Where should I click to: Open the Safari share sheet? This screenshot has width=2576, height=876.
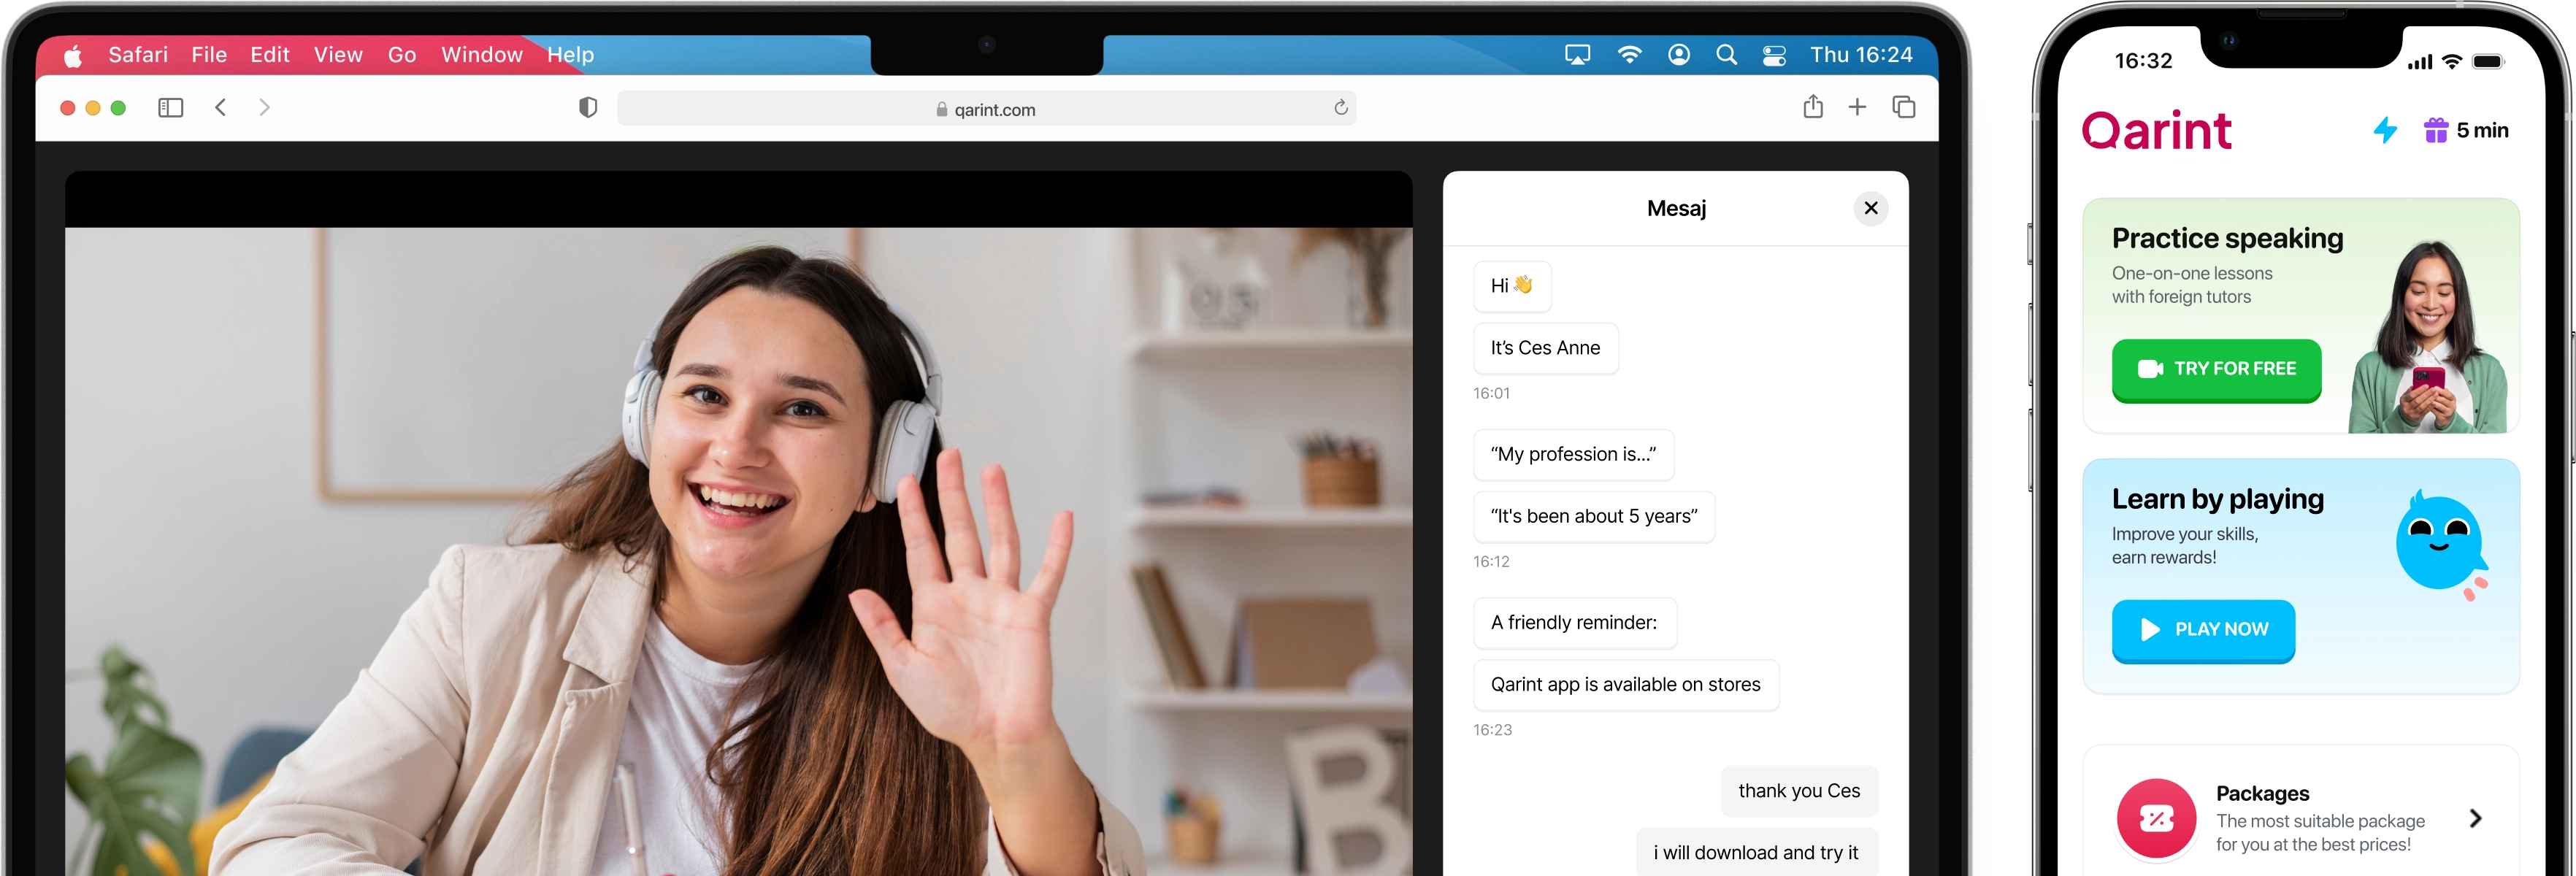(1812, 107)
